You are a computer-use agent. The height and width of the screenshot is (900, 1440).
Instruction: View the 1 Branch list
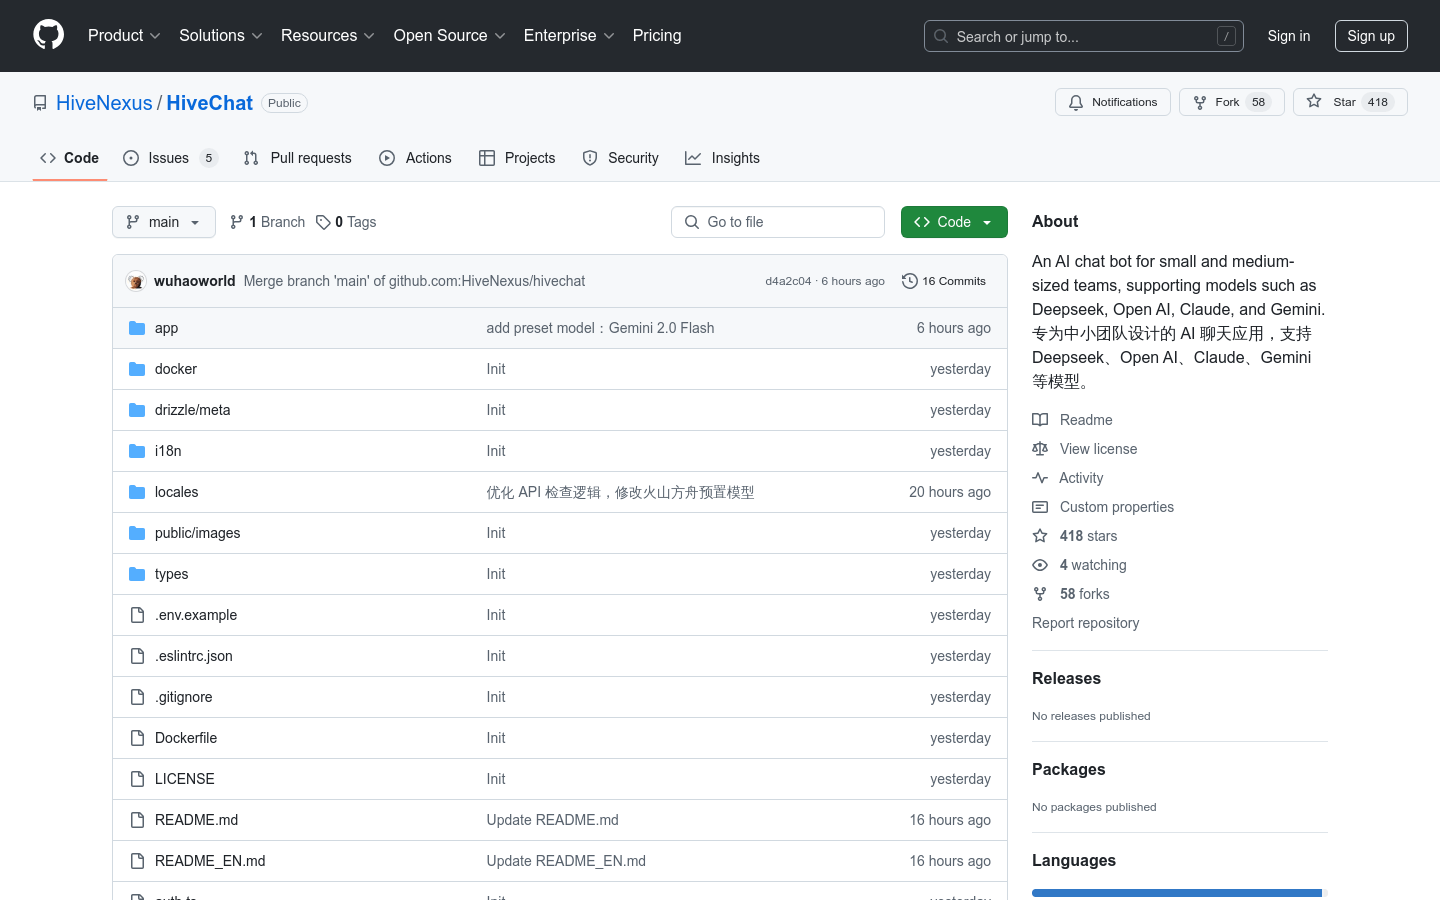point(267,222)
